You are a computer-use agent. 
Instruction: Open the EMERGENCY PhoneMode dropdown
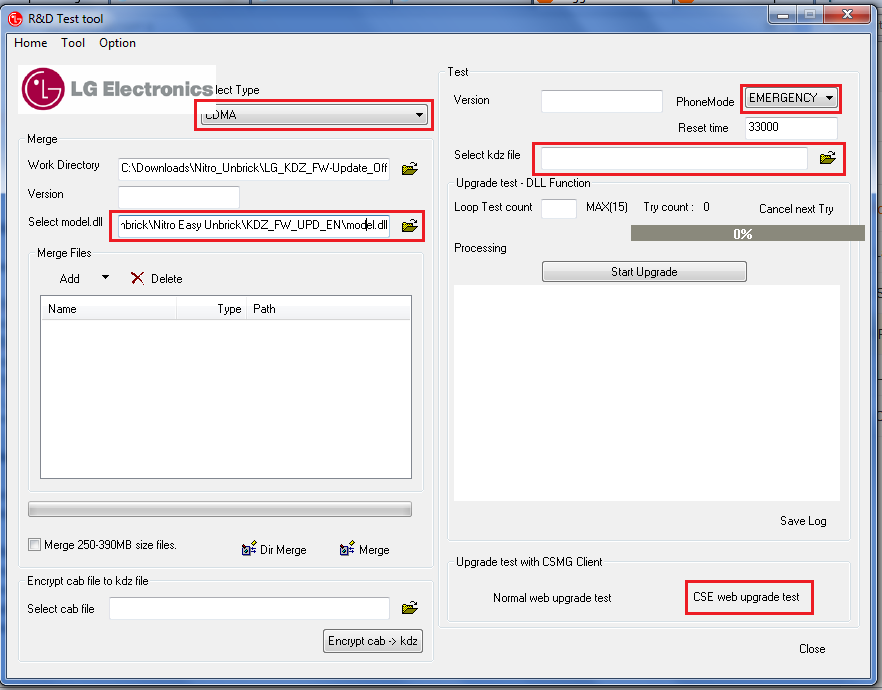point(830,97)
